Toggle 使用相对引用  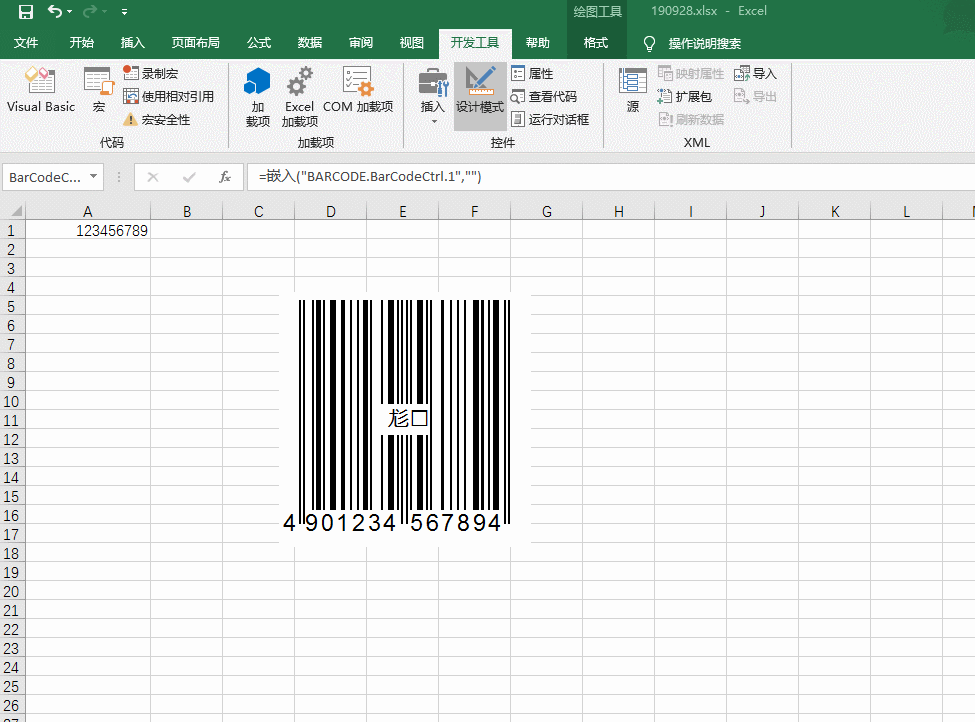(x=169, y=96)
